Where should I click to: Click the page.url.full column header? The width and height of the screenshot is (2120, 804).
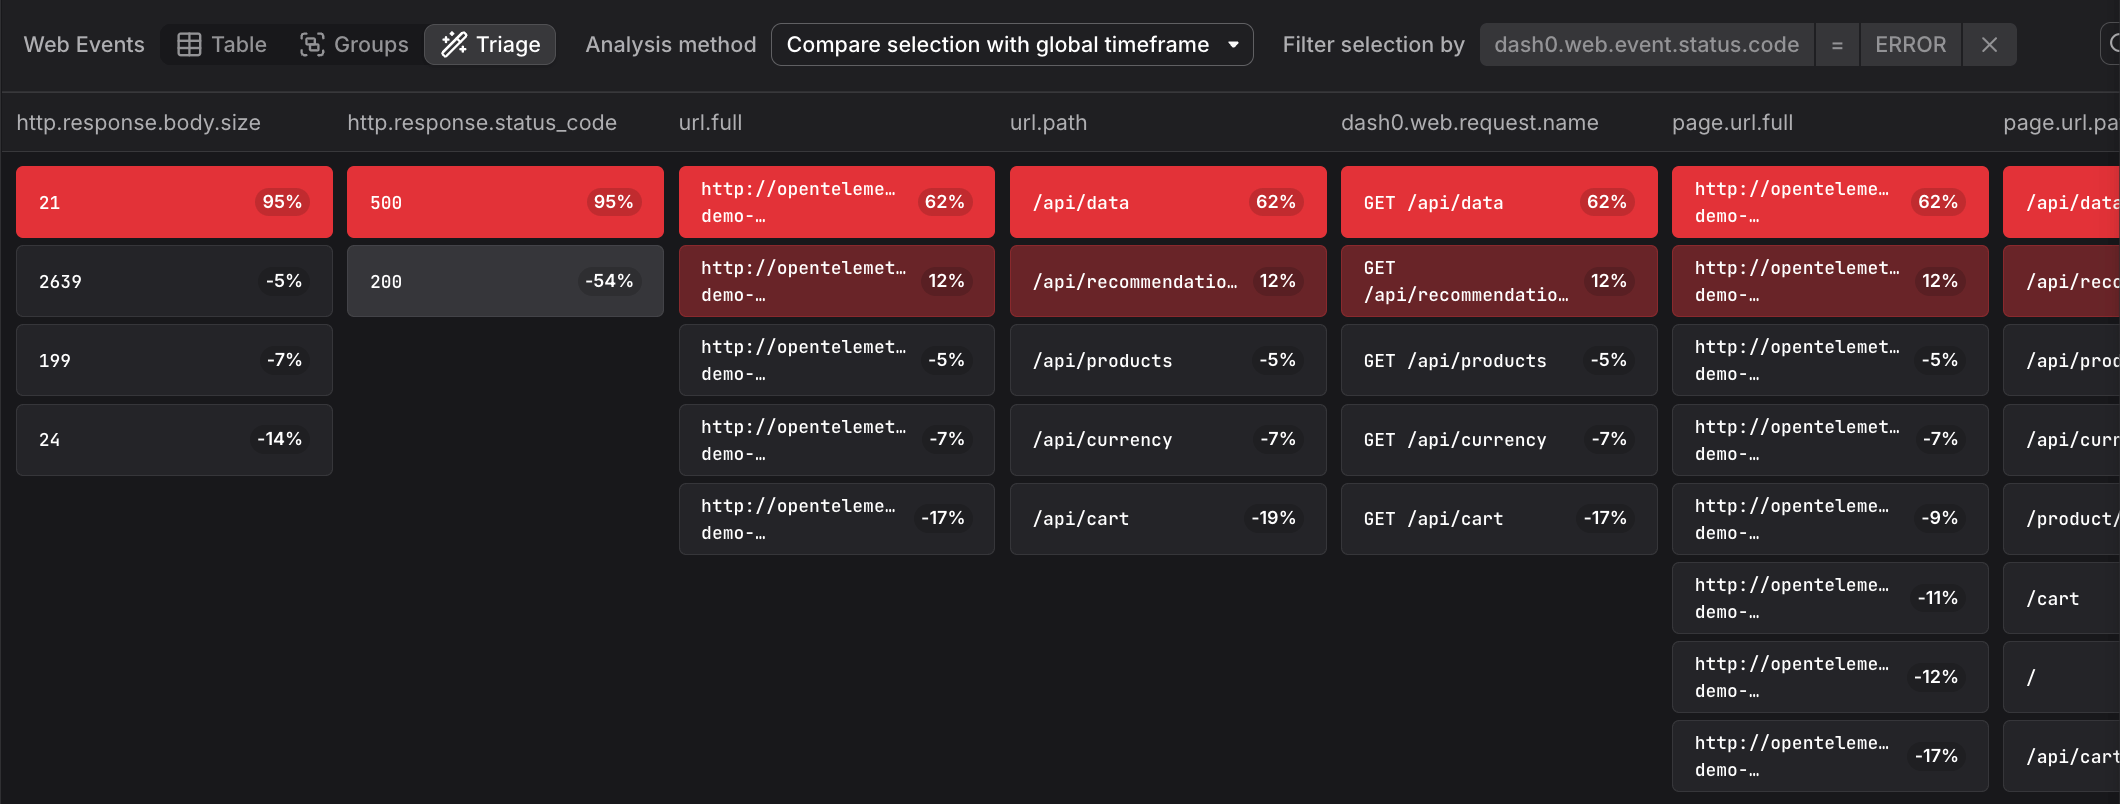click(1732, 122)
